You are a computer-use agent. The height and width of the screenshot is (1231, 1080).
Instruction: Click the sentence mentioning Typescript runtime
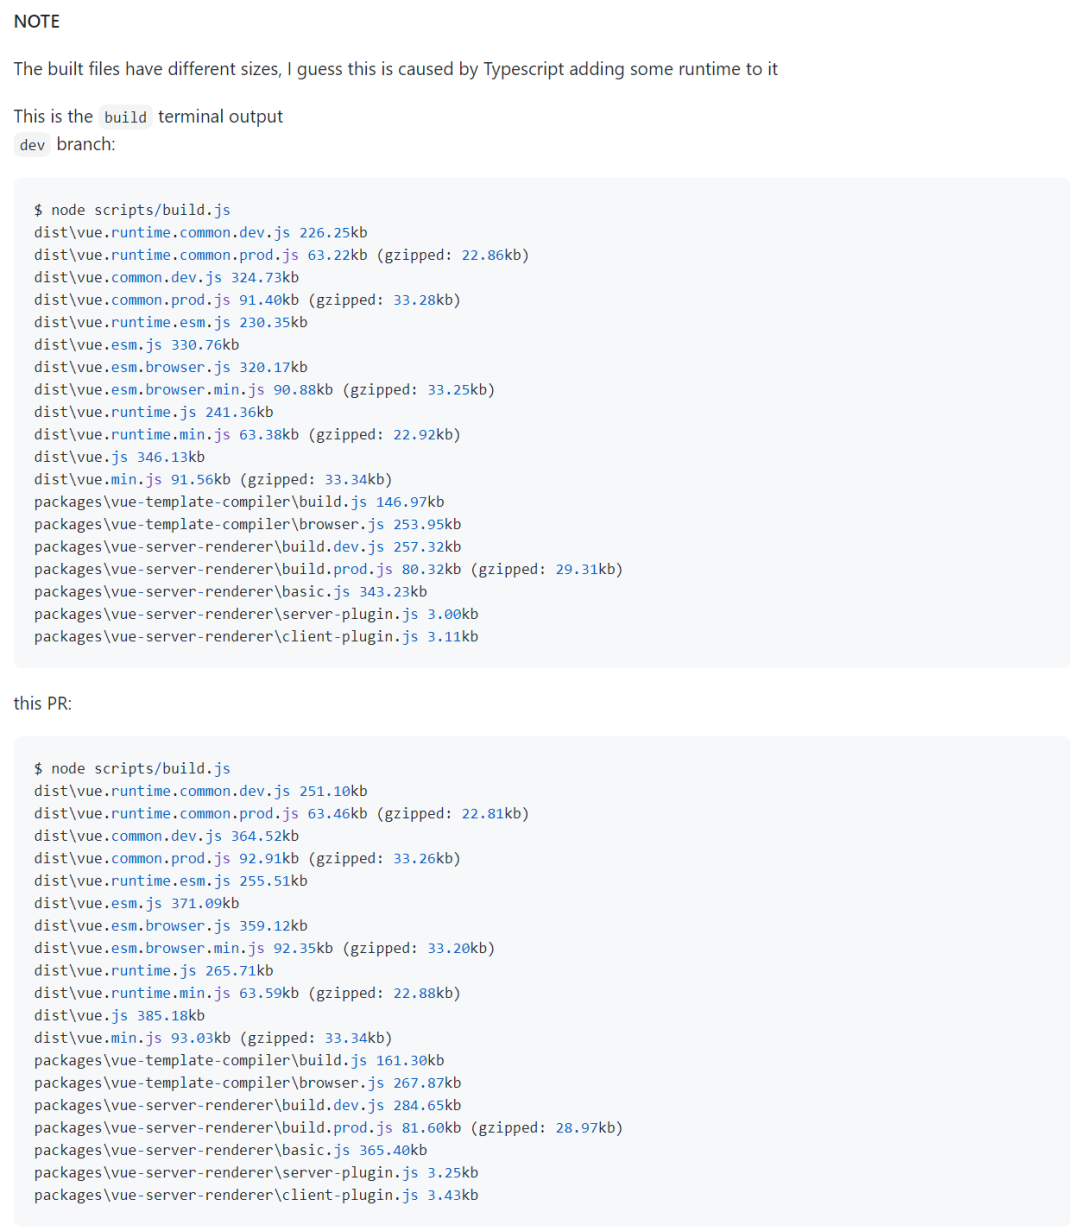[x=395, y=69]
